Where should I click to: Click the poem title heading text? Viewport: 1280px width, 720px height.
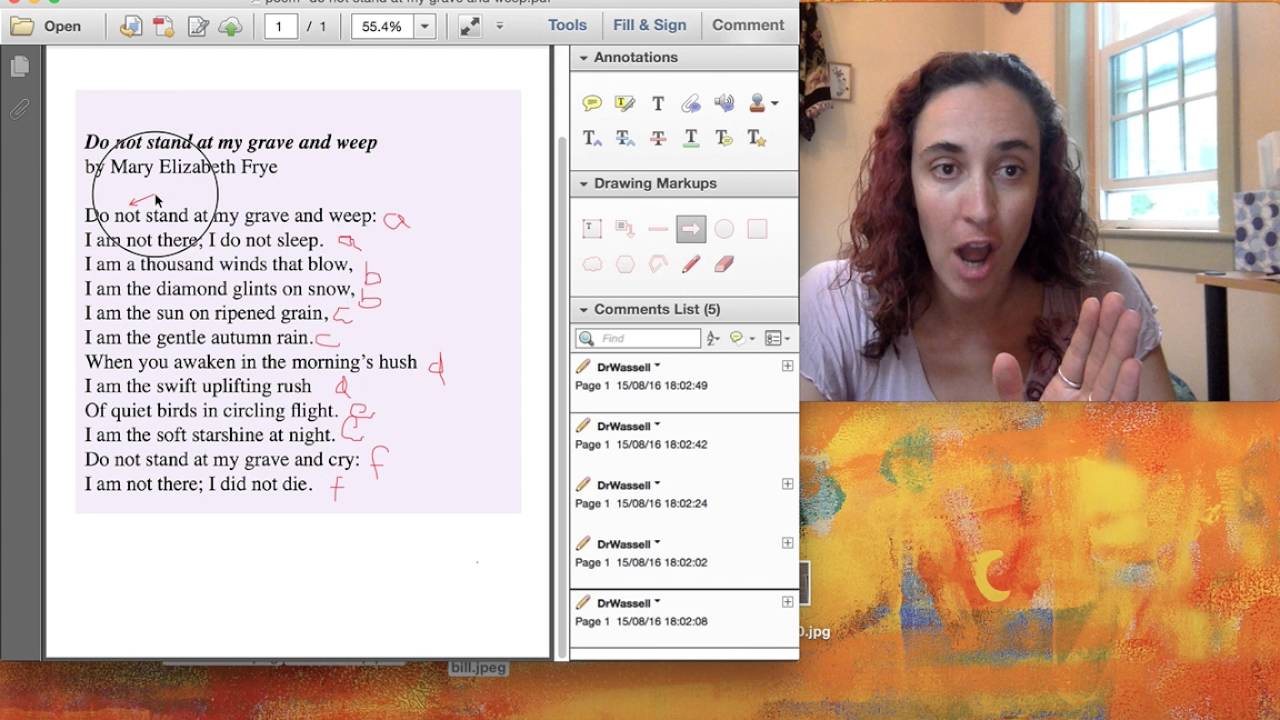[x=231, y=142]
